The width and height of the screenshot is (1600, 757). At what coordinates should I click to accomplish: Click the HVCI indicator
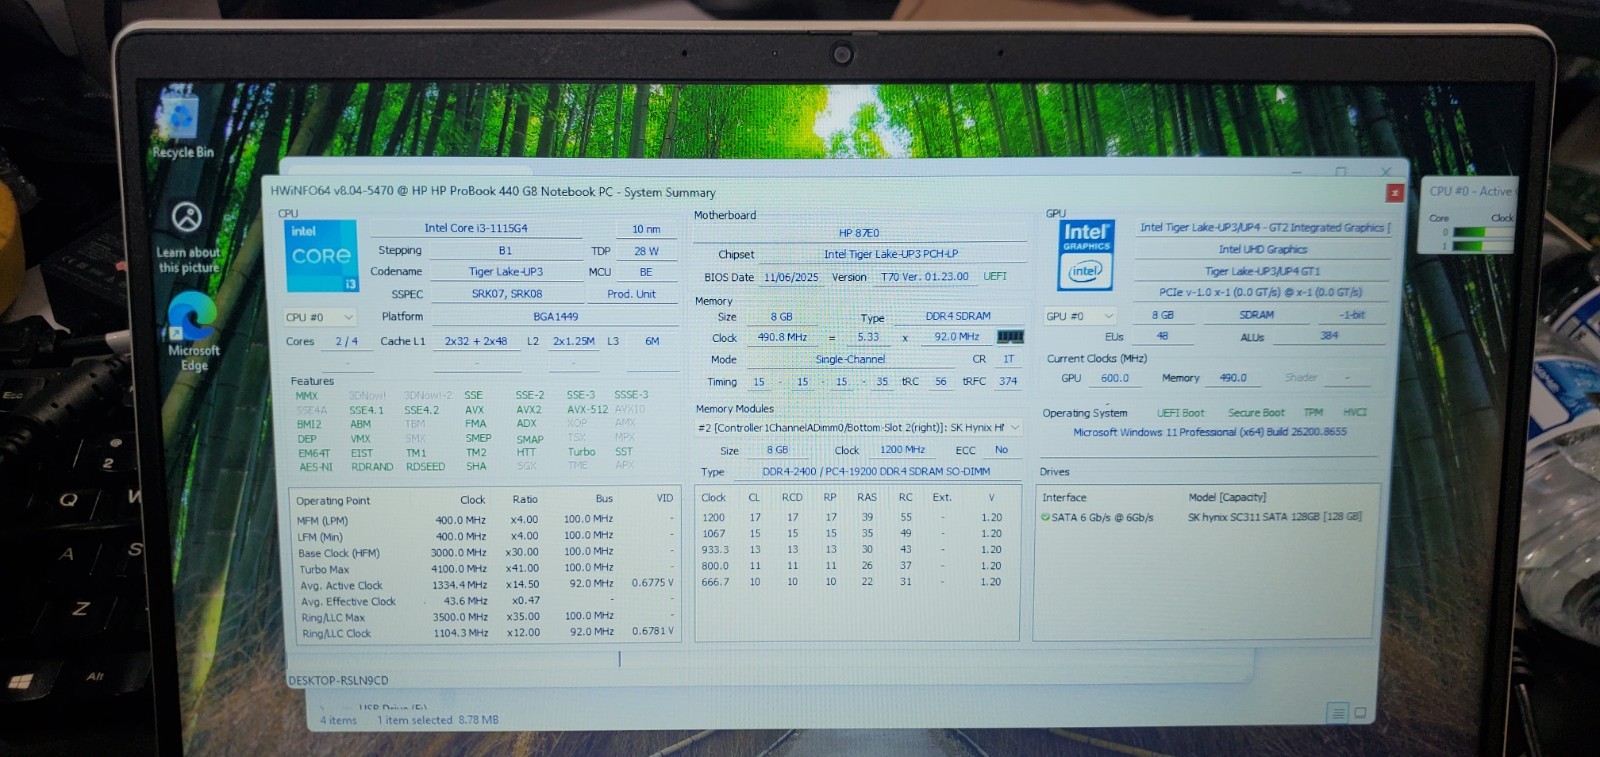pos(1355,412)
